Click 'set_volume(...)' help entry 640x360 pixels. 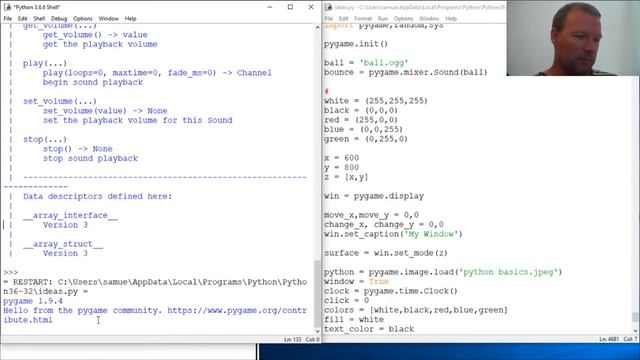click(x=60, y=101)
